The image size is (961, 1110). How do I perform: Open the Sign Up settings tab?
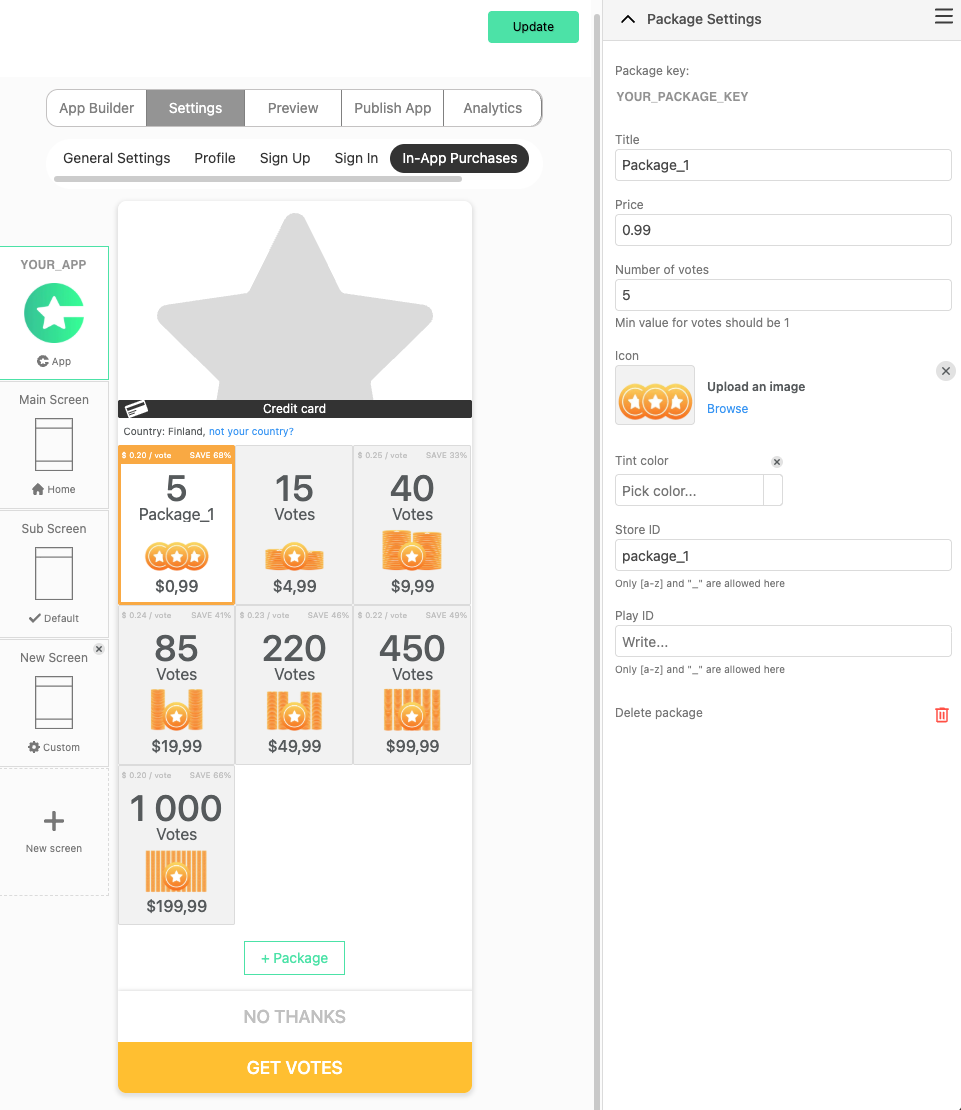[x=283, y=158]
